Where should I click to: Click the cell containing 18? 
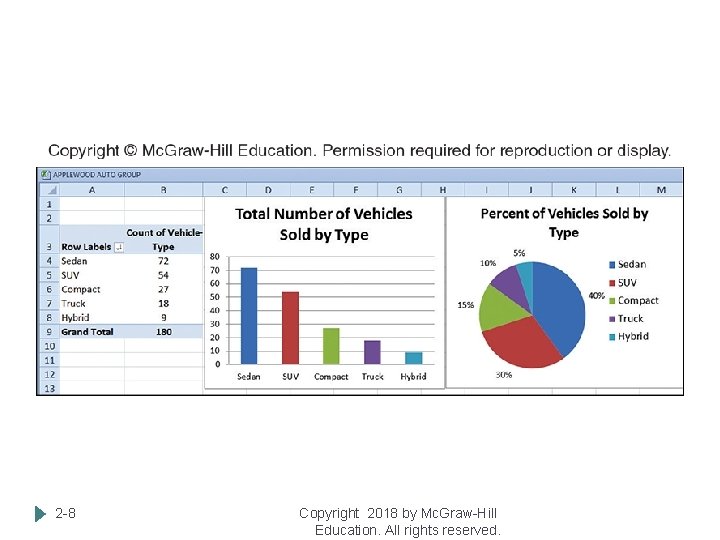(163, 304)
